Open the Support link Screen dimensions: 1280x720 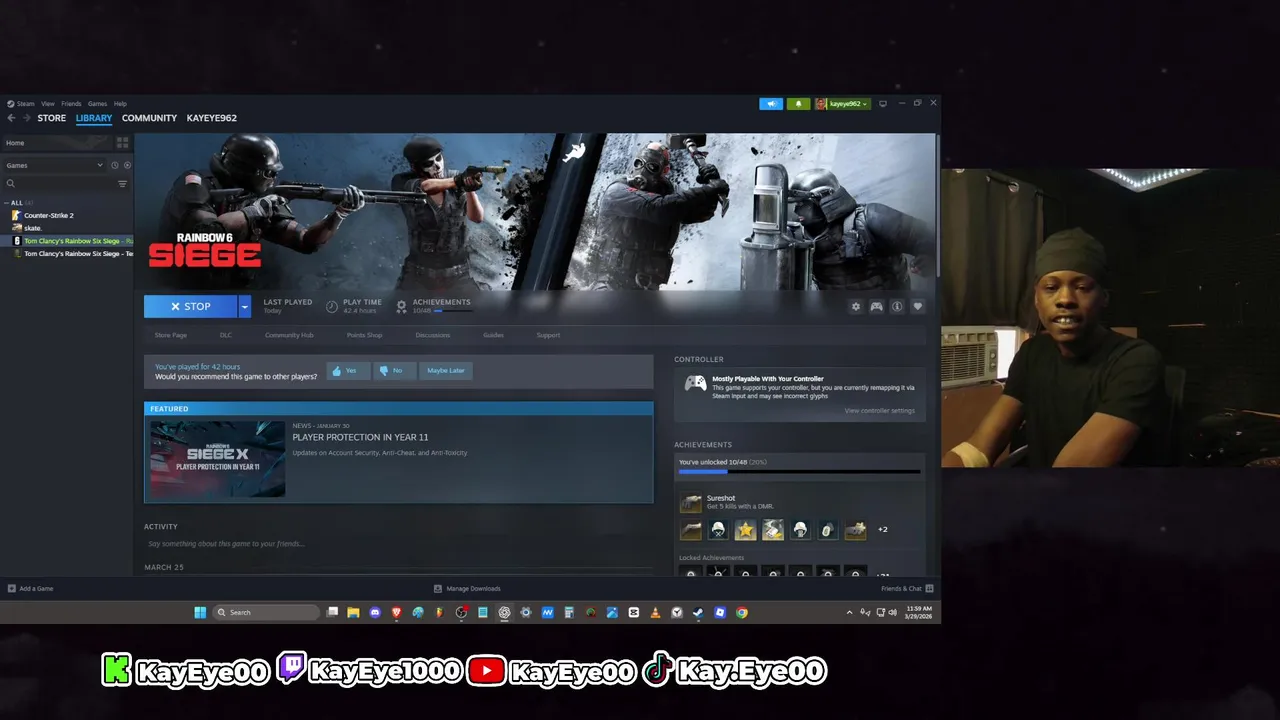(x=548, y=335)
